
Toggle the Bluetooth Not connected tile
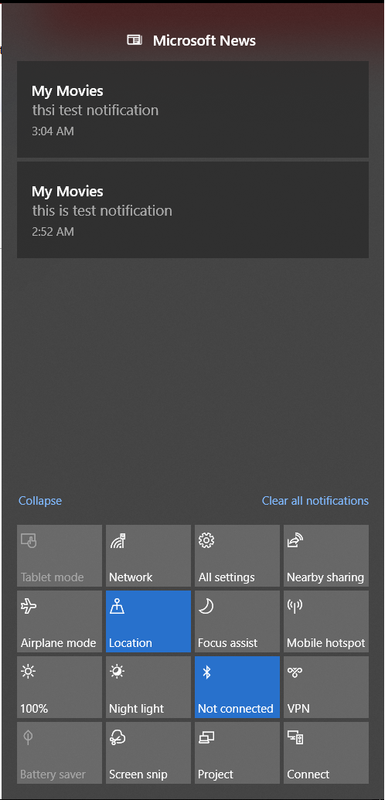[x=237, y=687]
